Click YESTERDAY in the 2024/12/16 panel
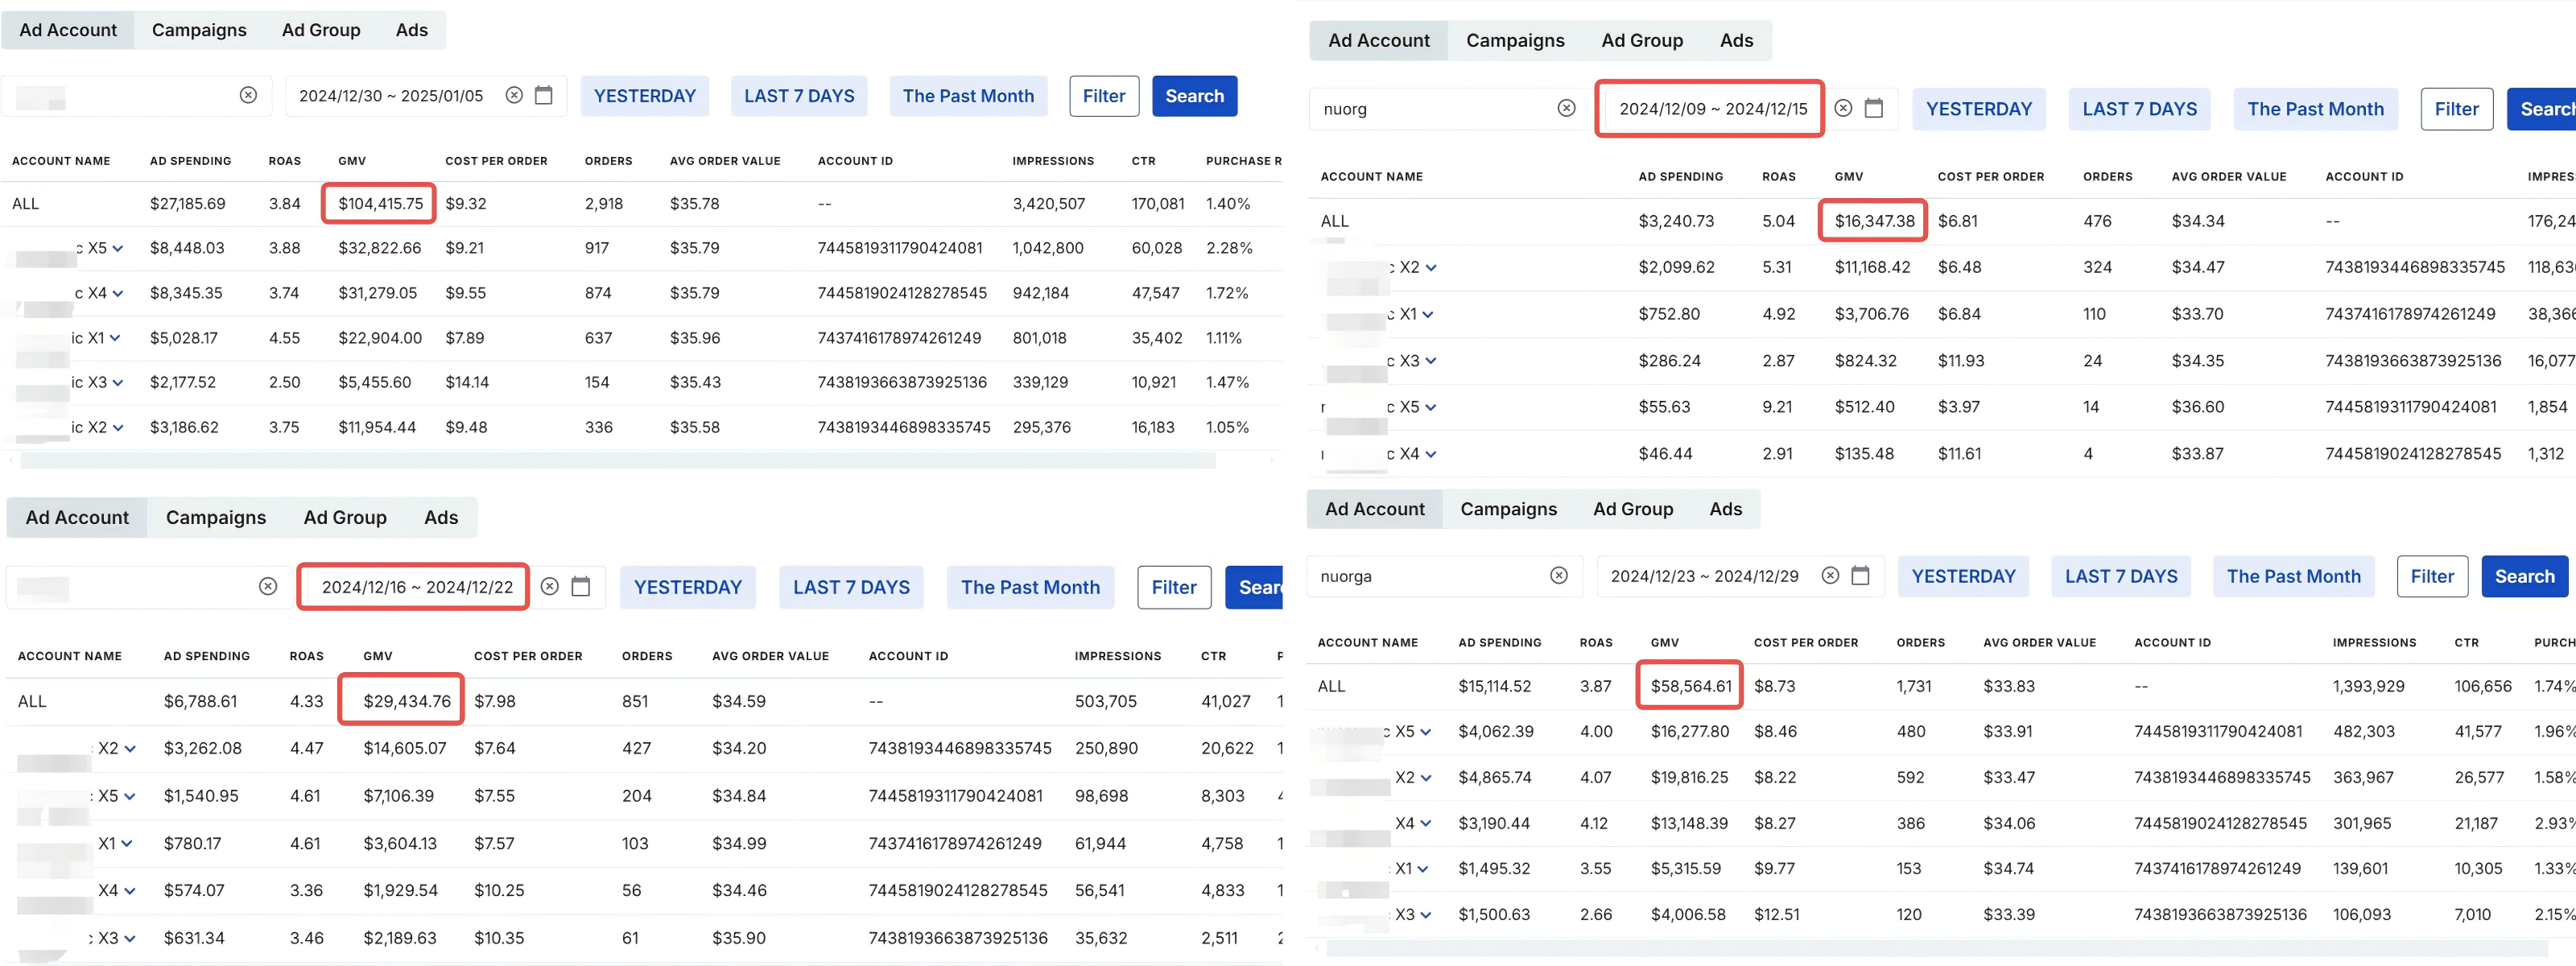The width and height of the screenshot is (2576, 966). [x=688, y=587]
